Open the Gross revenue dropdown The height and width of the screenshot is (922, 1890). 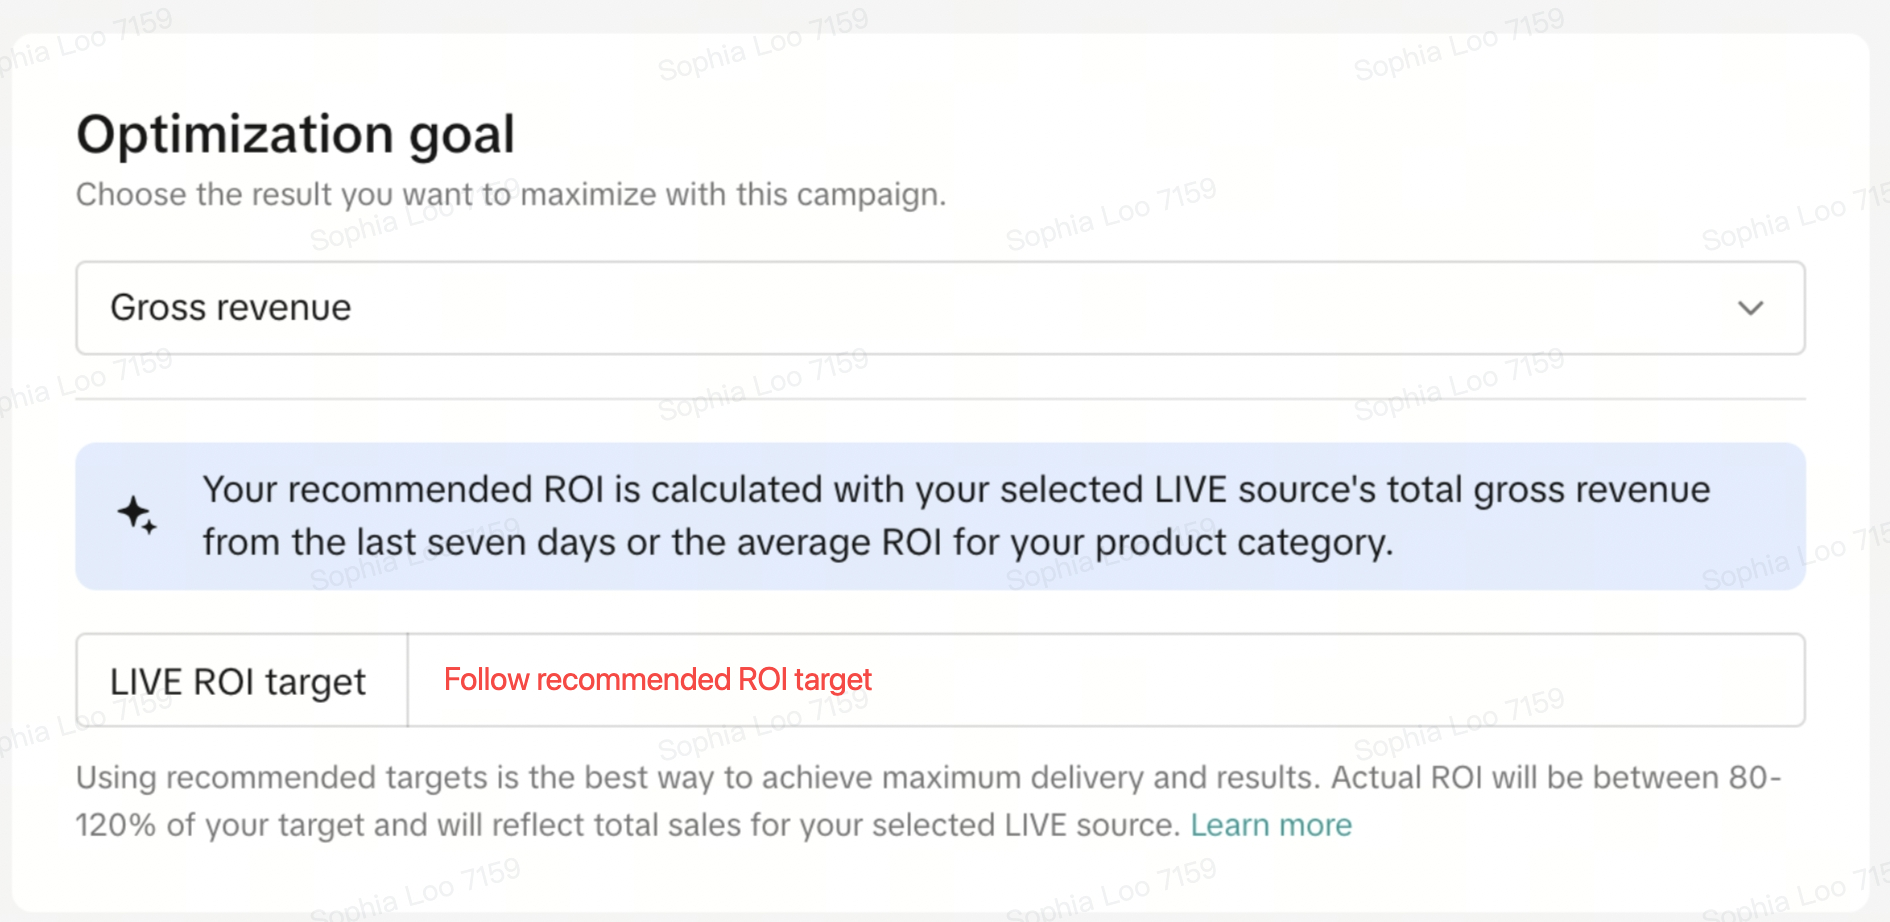click(x=940, y=308)
